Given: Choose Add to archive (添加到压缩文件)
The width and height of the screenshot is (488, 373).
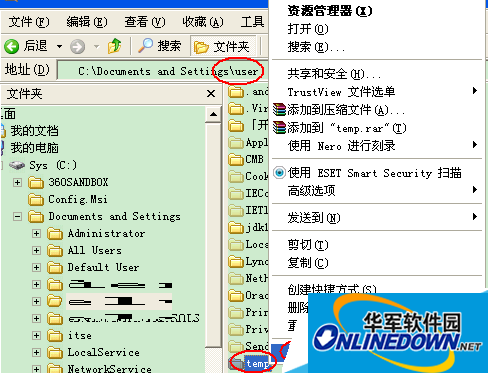Looking at the screenshot, I should 346,110.
